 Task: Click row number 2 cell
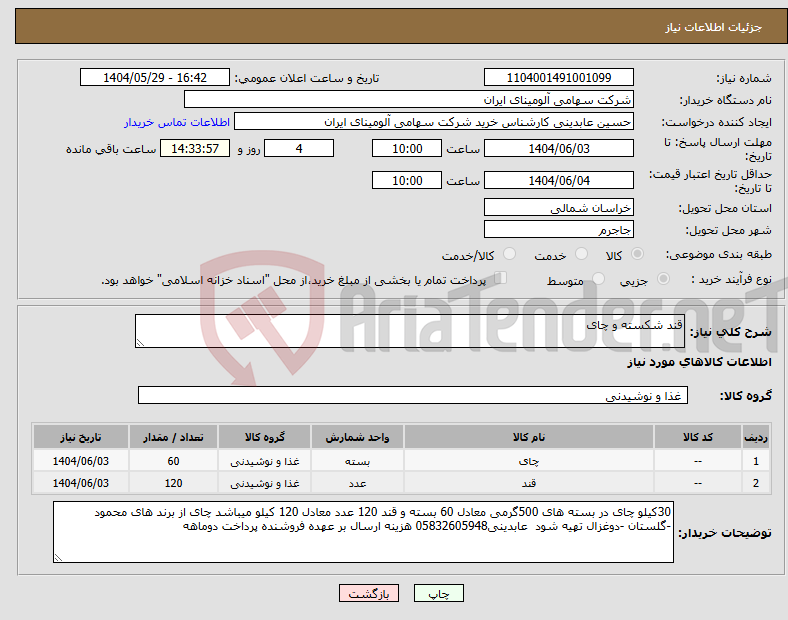(x=756, y=483)
